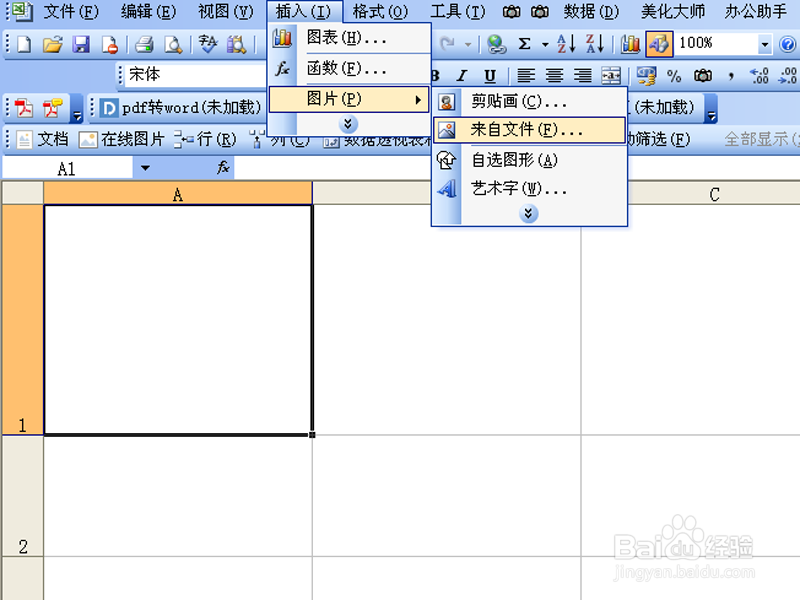Open the Zoom 100% dropdown

coord(764,44)
